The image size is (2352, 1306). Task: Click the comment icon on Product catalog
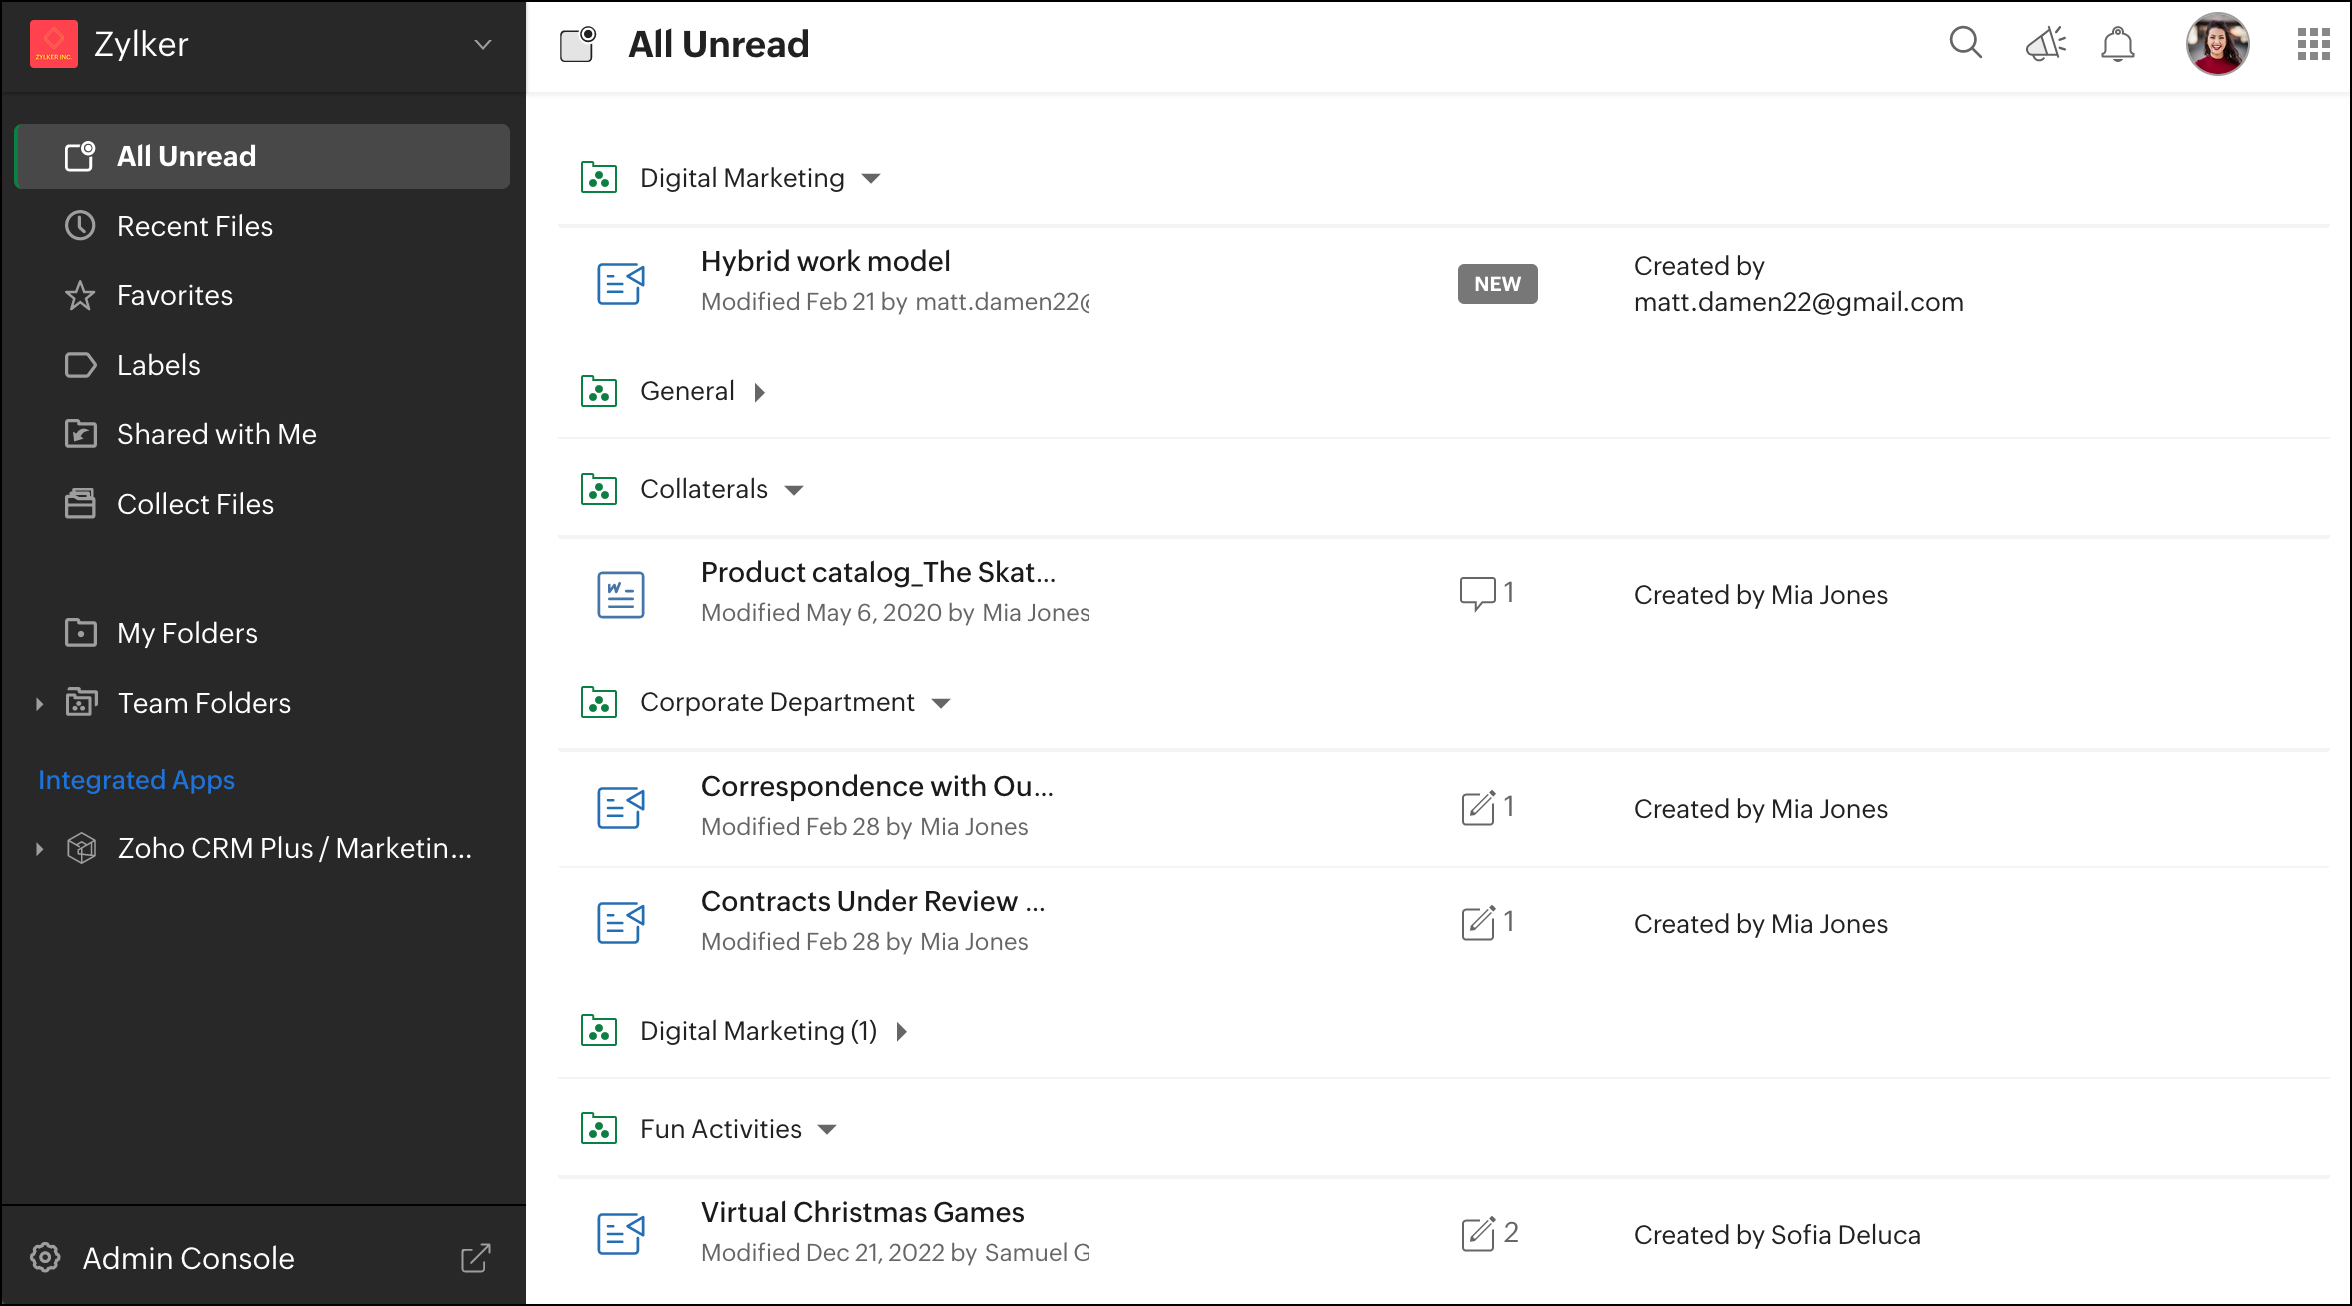point(1477,594)
